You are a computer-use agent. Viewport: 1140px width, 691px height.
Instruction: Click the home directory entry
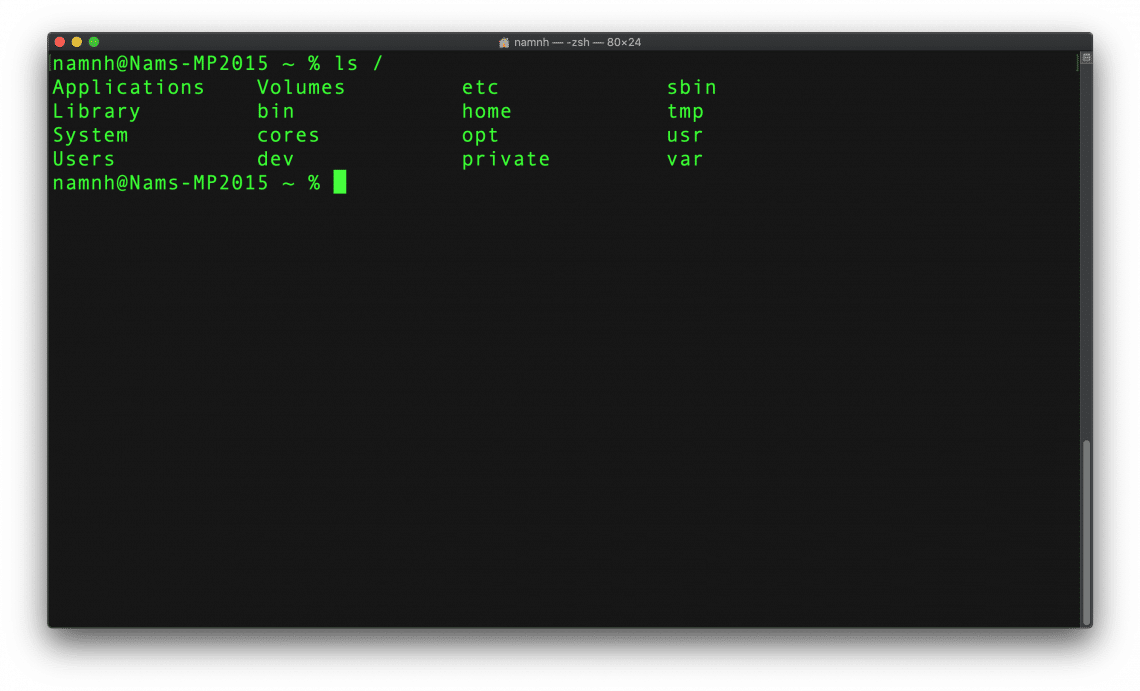click(x=487, y=111)
